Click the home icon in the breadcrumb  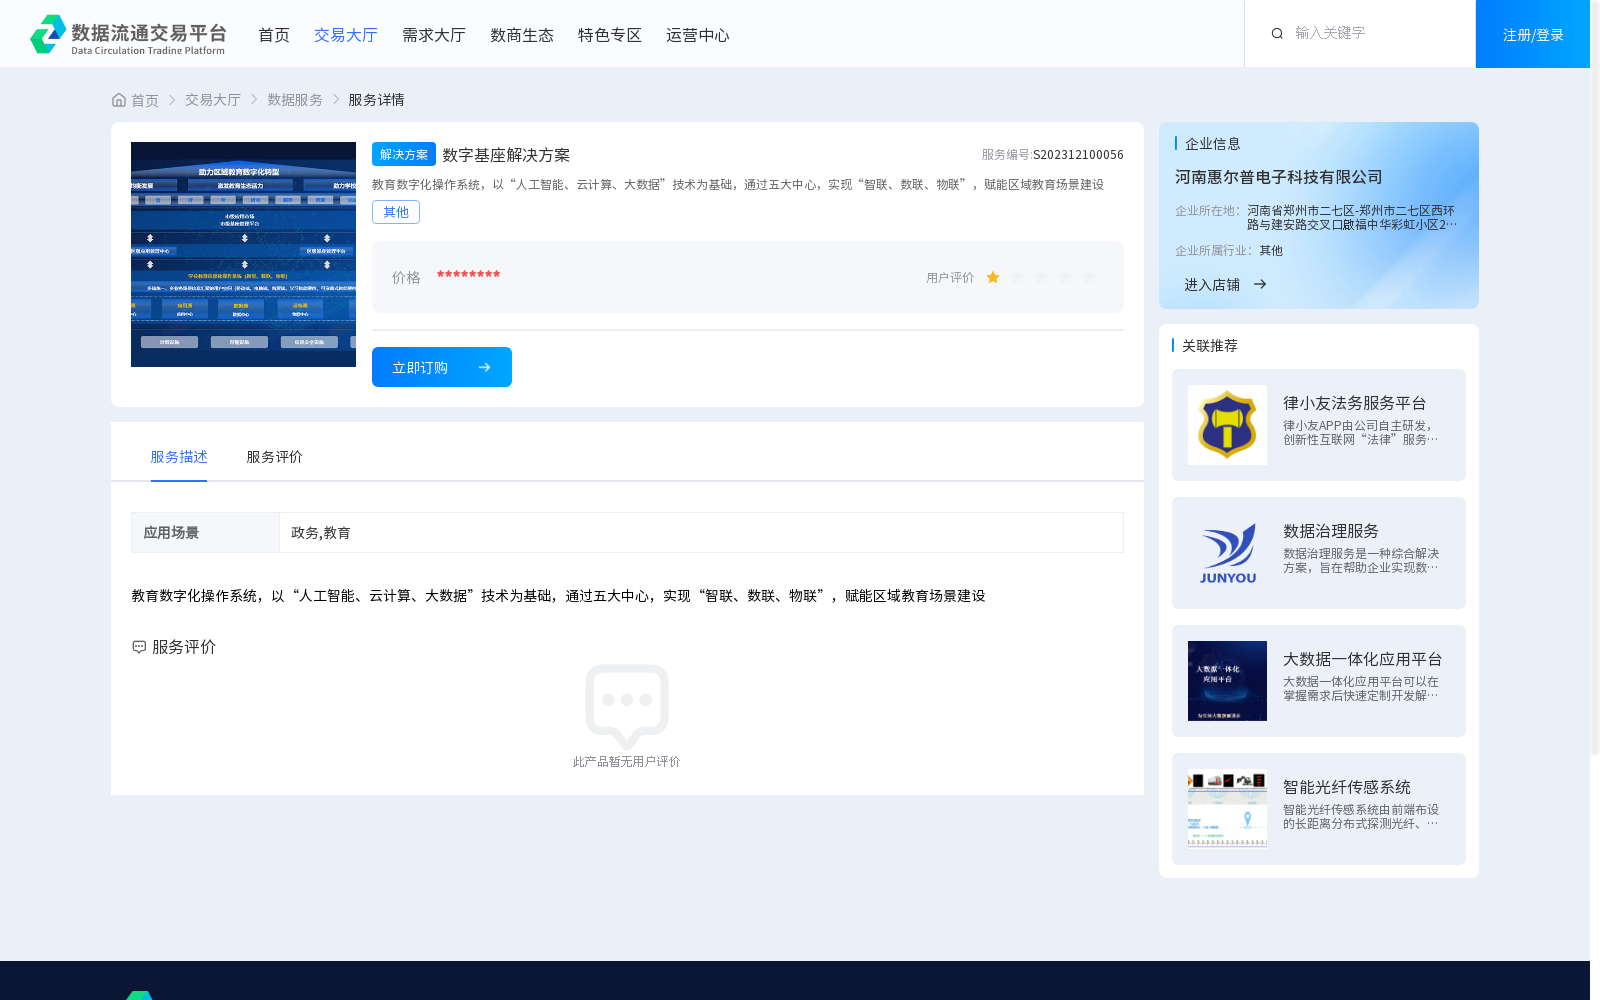pos(119,100)
